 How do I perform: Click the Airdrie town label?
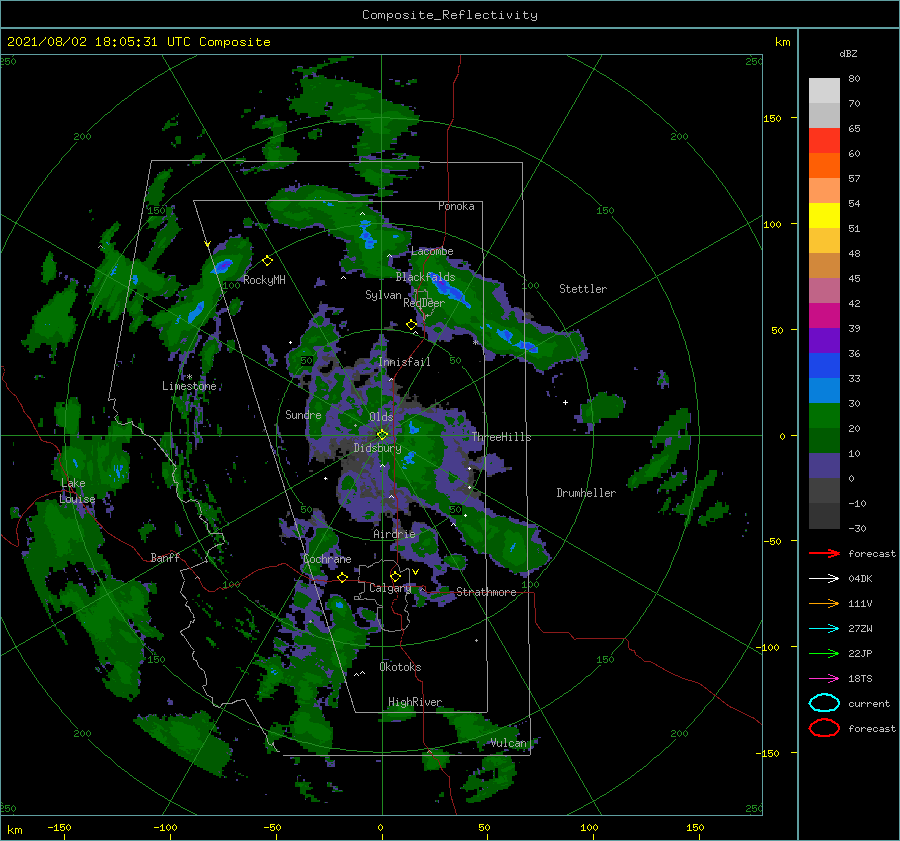394,534
